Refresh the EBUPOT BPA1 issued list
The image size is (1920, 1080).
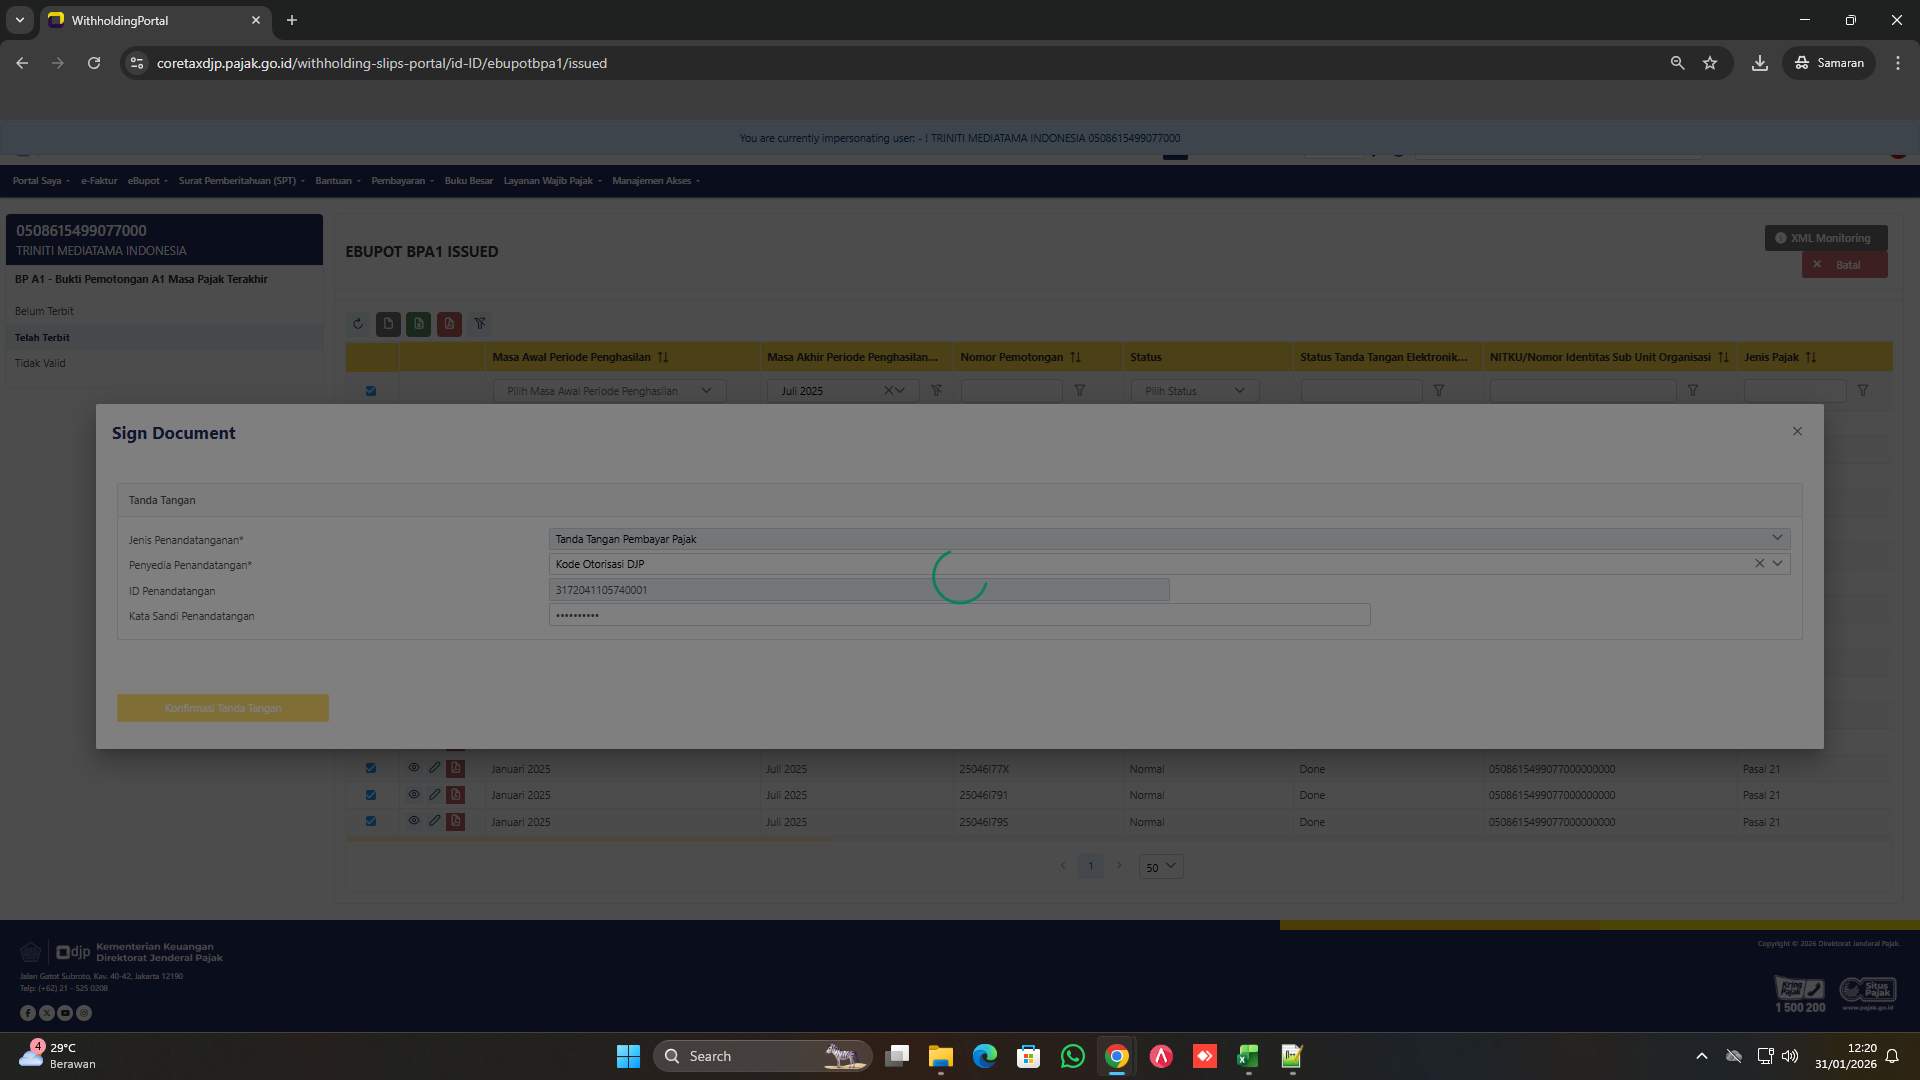click(x=358, y=324)
